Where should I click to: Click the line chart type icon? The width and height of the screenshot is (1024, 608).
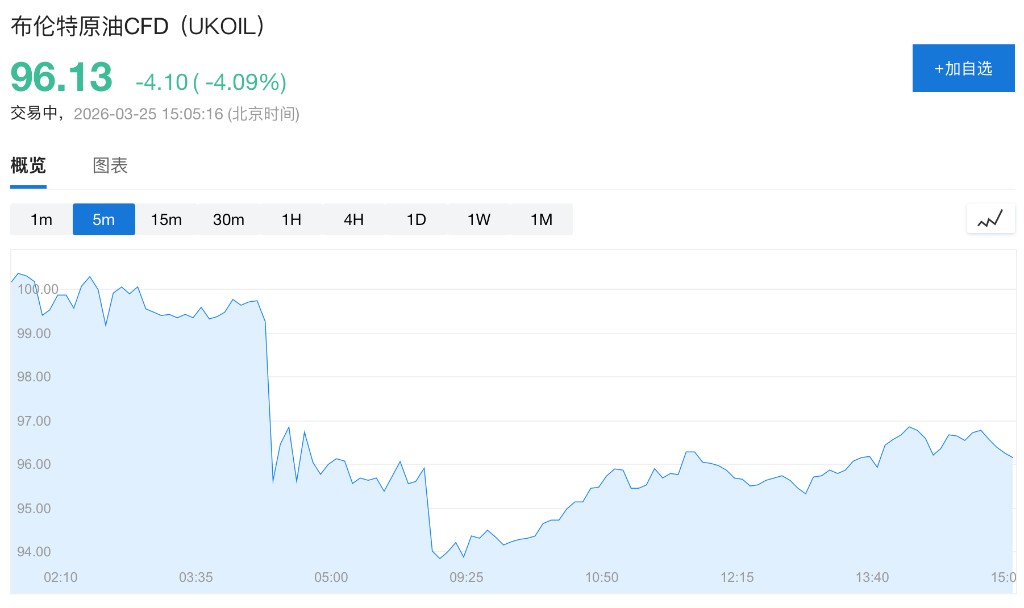point(990,219)
